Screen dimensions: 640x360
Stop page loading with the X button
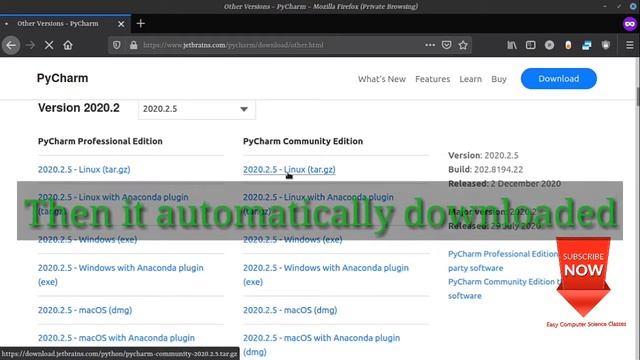point(49,45)
